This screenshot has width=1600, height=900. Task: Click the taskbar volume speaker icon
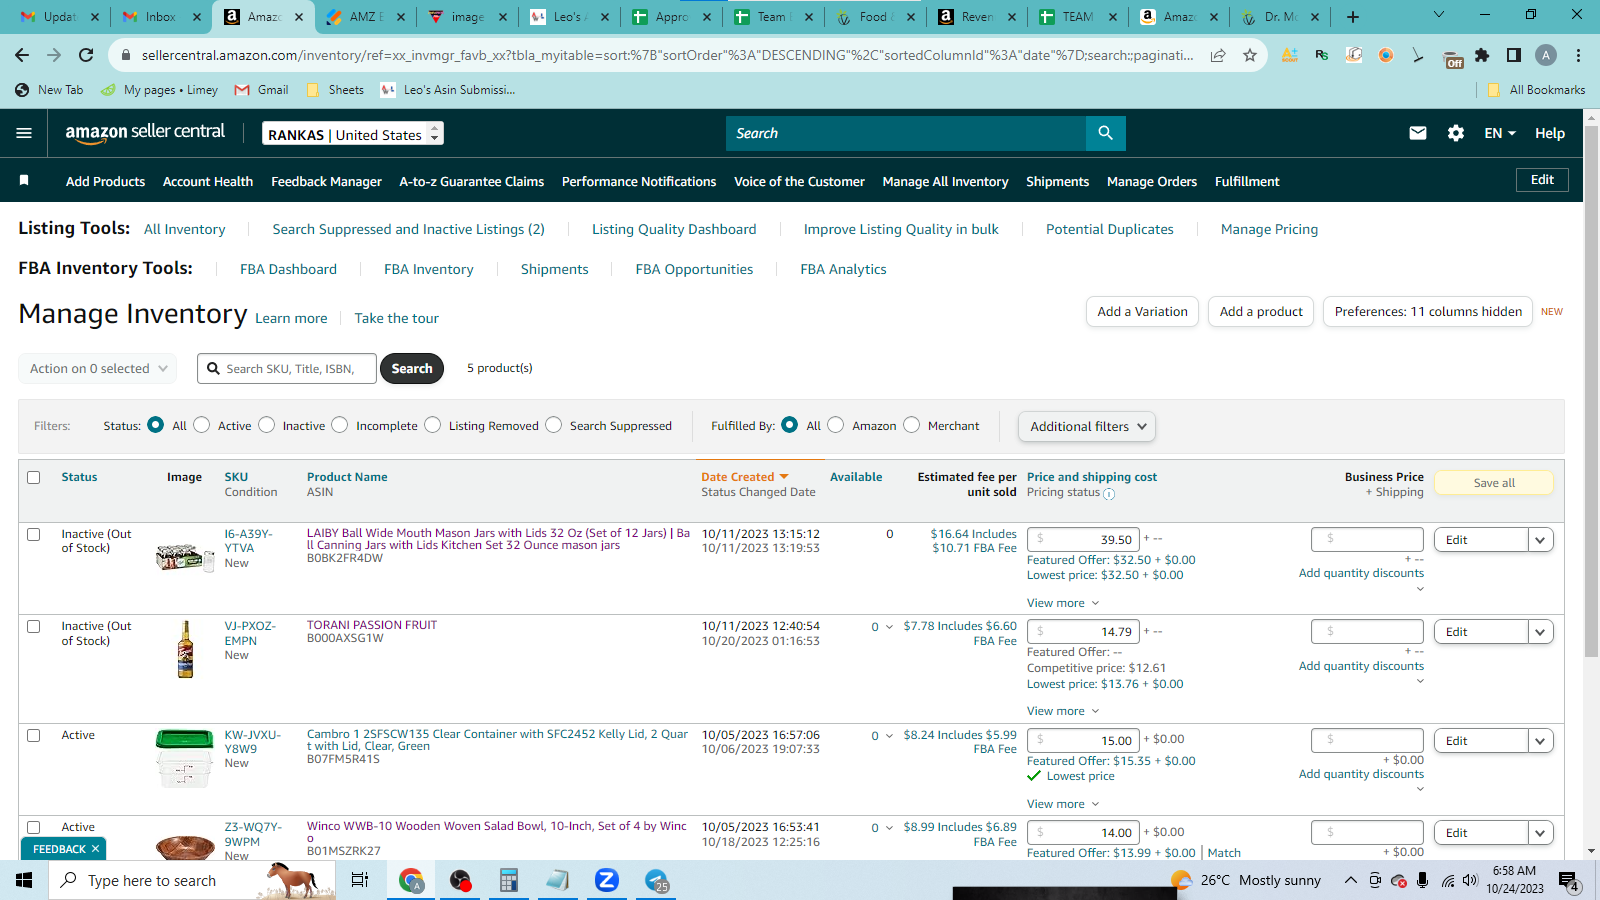click(1470, 881)
